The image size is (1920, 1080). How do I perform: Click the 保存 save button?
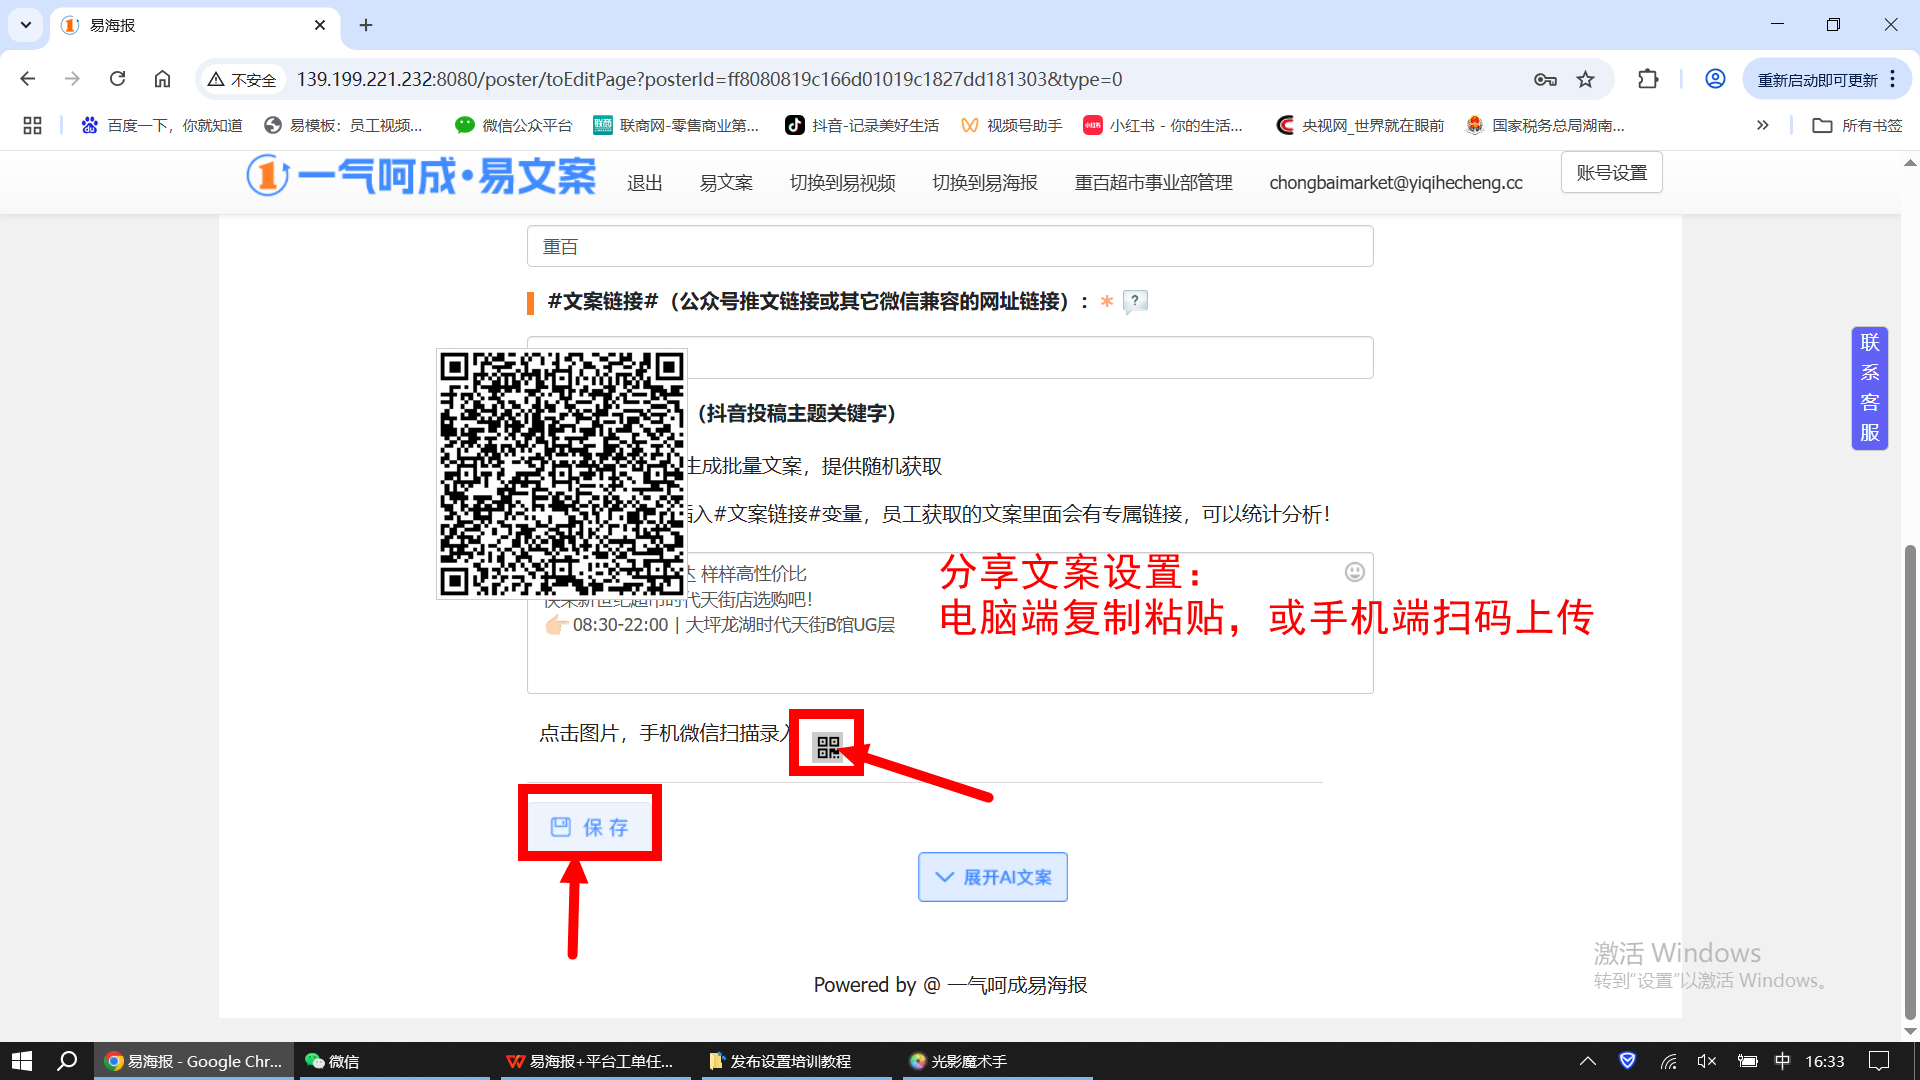click(590, 827)
